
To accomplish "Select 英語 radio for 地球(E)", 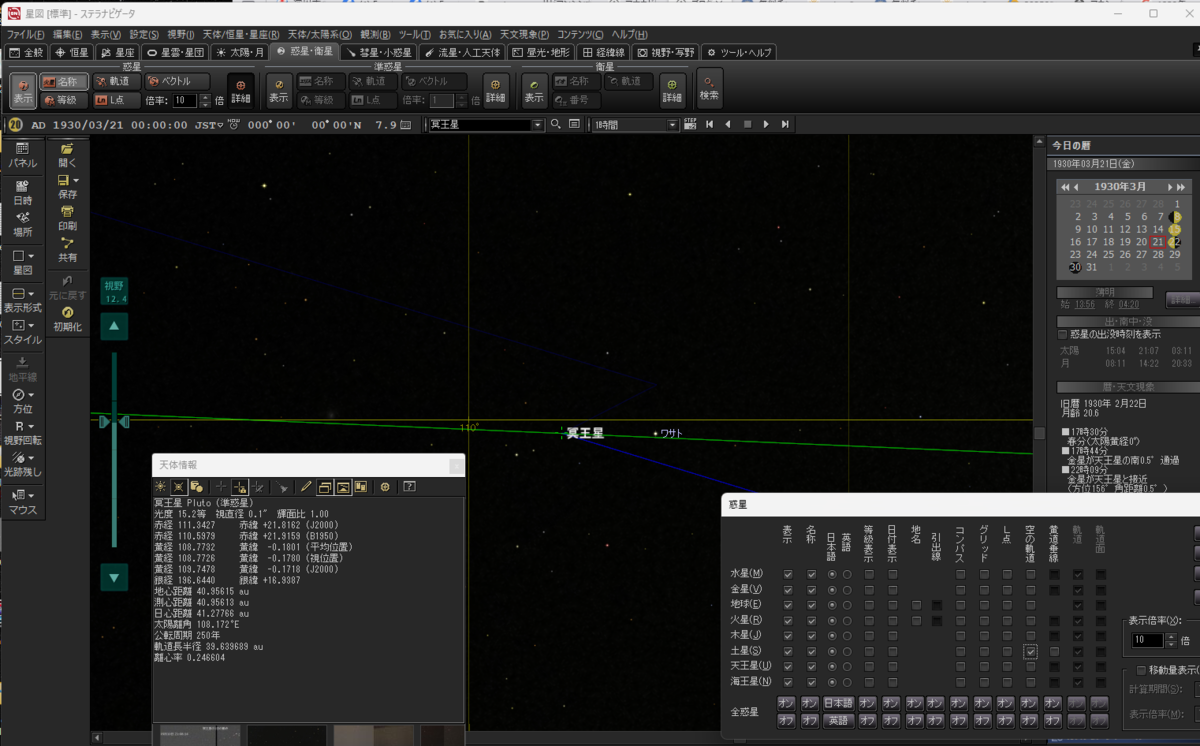I will coord(847,605).
